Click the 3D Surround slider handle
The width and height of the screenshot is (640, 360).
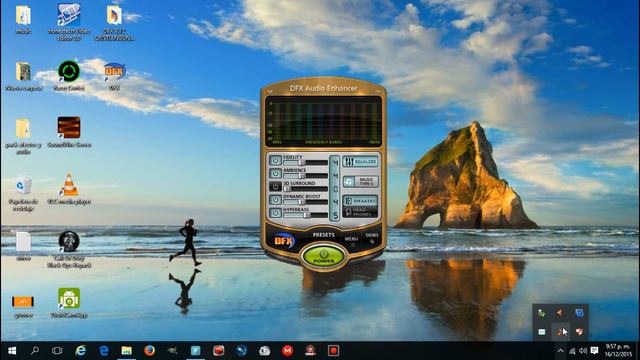pos(287,189)
